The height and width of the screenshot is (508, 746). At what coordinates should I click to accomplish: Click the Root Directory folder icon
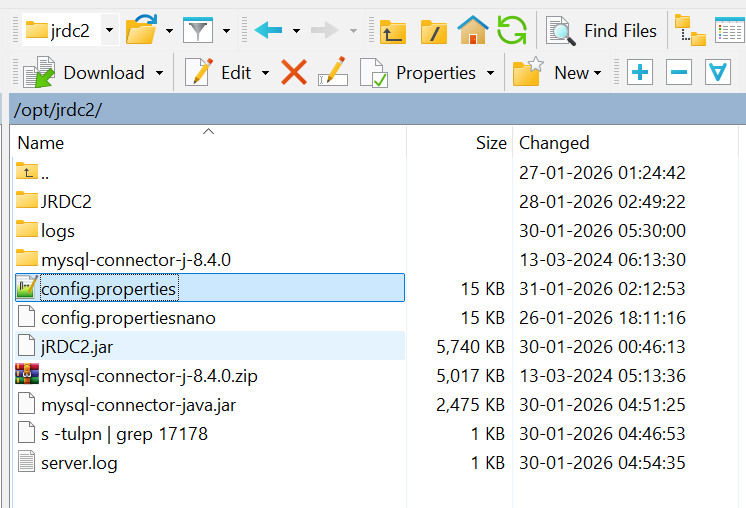tap(433, 31)
